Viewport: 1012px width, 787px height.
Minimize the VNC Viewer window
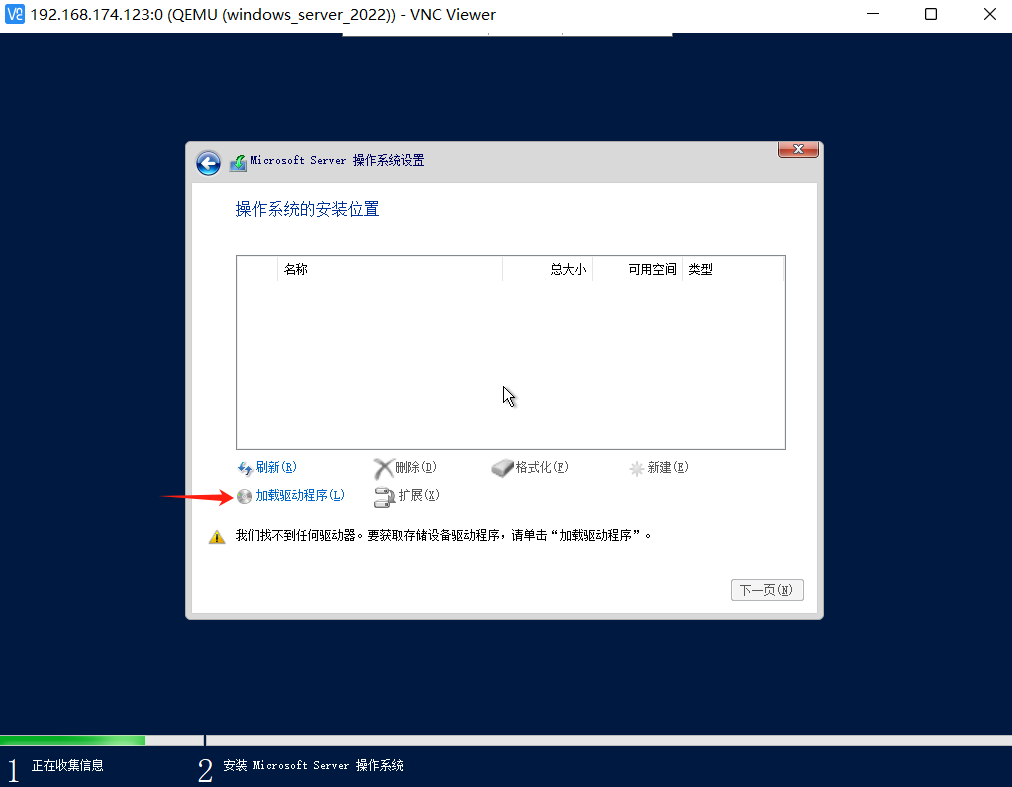pyautogui.click(x=873, y=14)
